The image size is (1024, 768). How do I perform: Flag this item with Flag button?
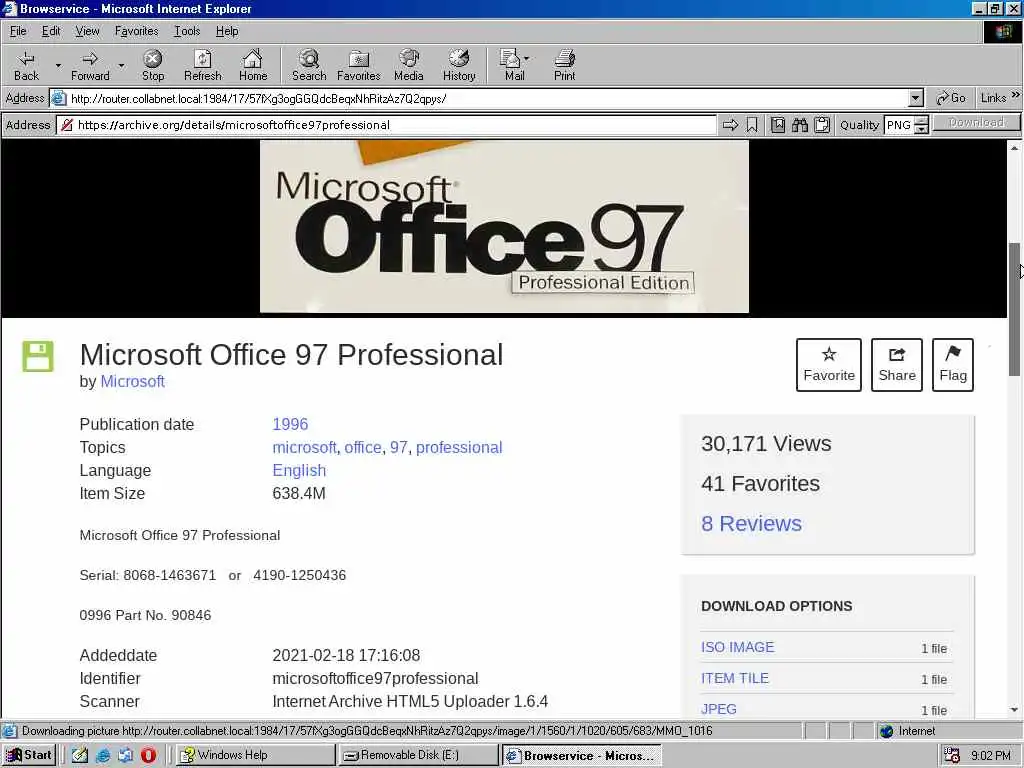click(x=953, y=365)
